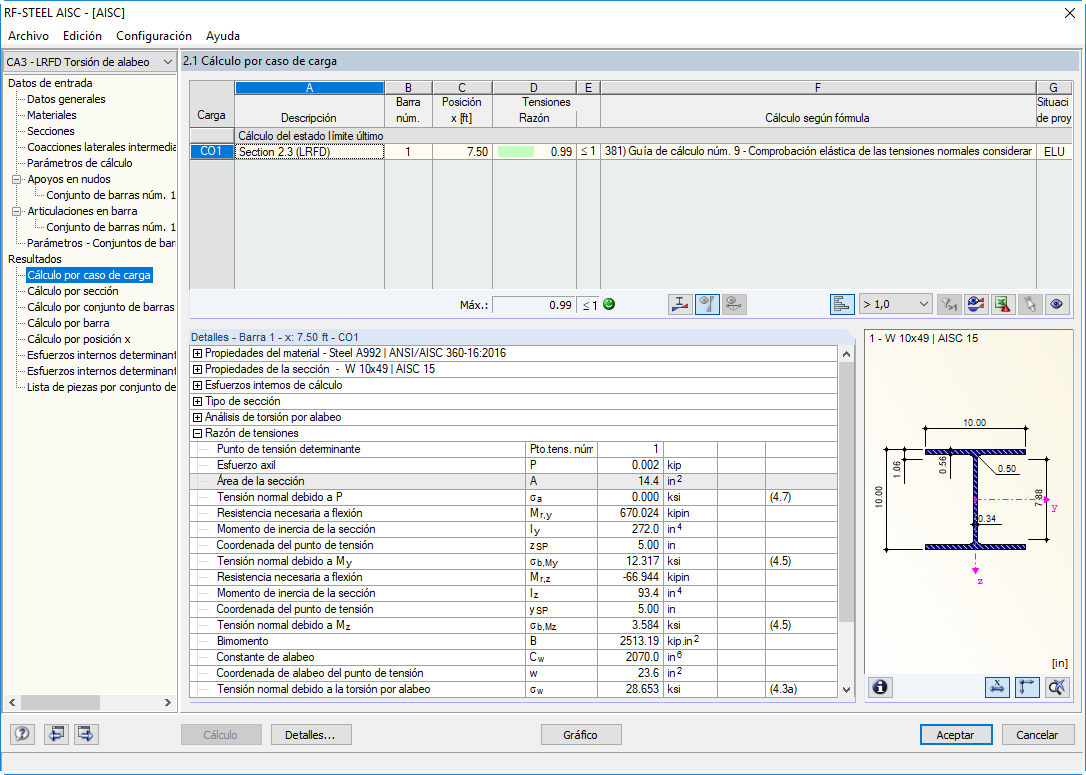The width and height of the screenshot is (1086, 775).
Task: Open the Edición menu
Action: (x=82, y=36)
